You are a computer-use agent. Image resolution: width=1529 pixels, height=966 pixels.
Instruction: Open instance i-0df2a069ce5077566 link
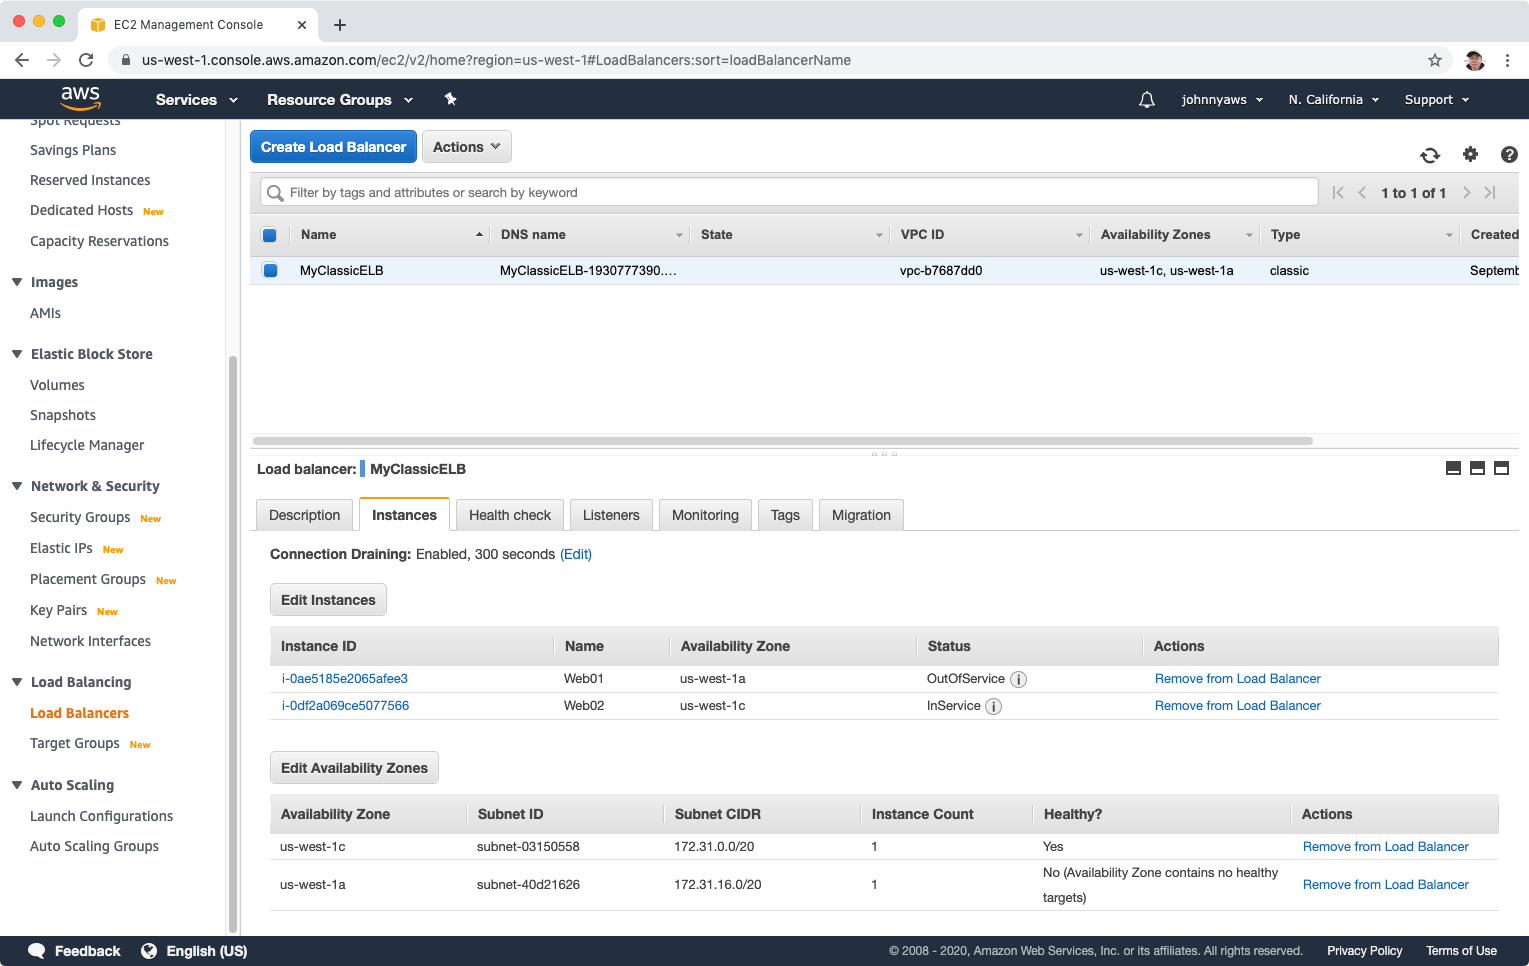tap(345, 706)
